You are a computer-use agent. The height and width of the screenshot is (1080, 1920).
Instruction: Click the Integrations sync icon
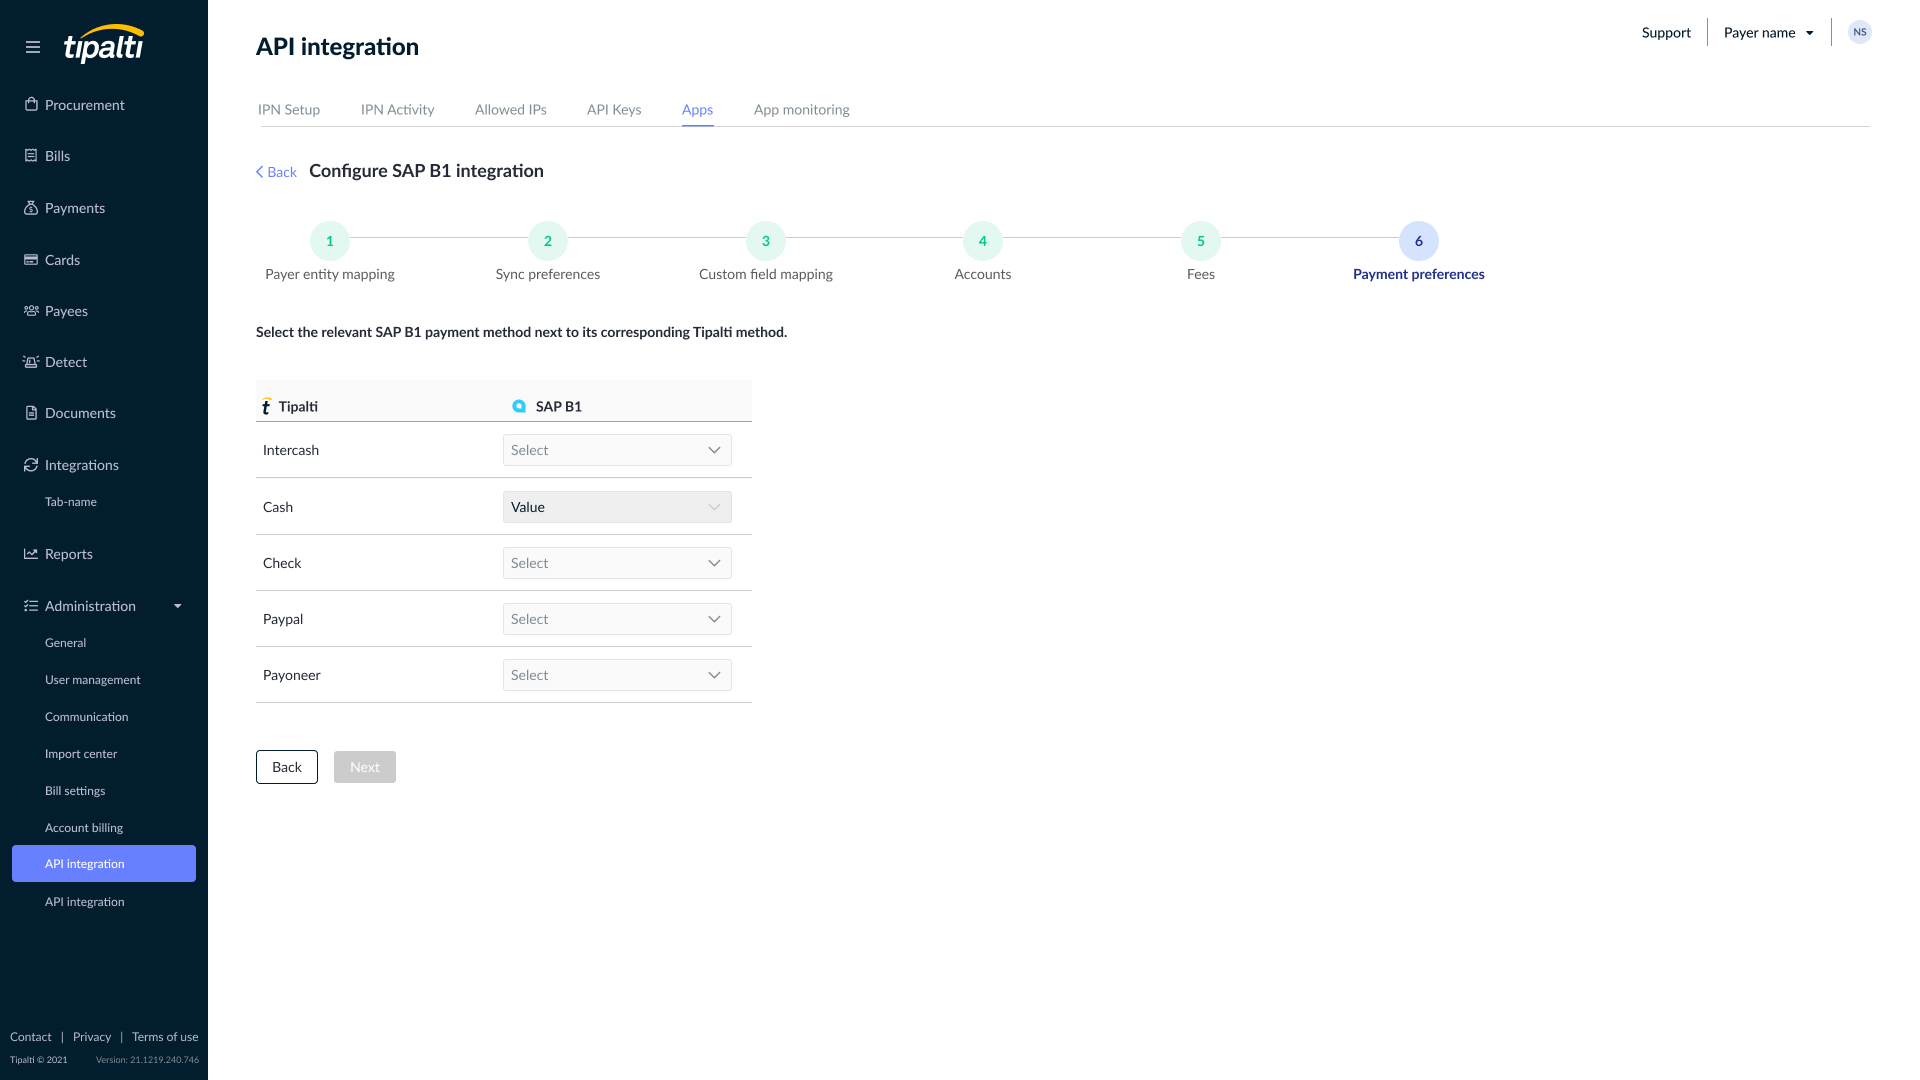coord(31,465)
